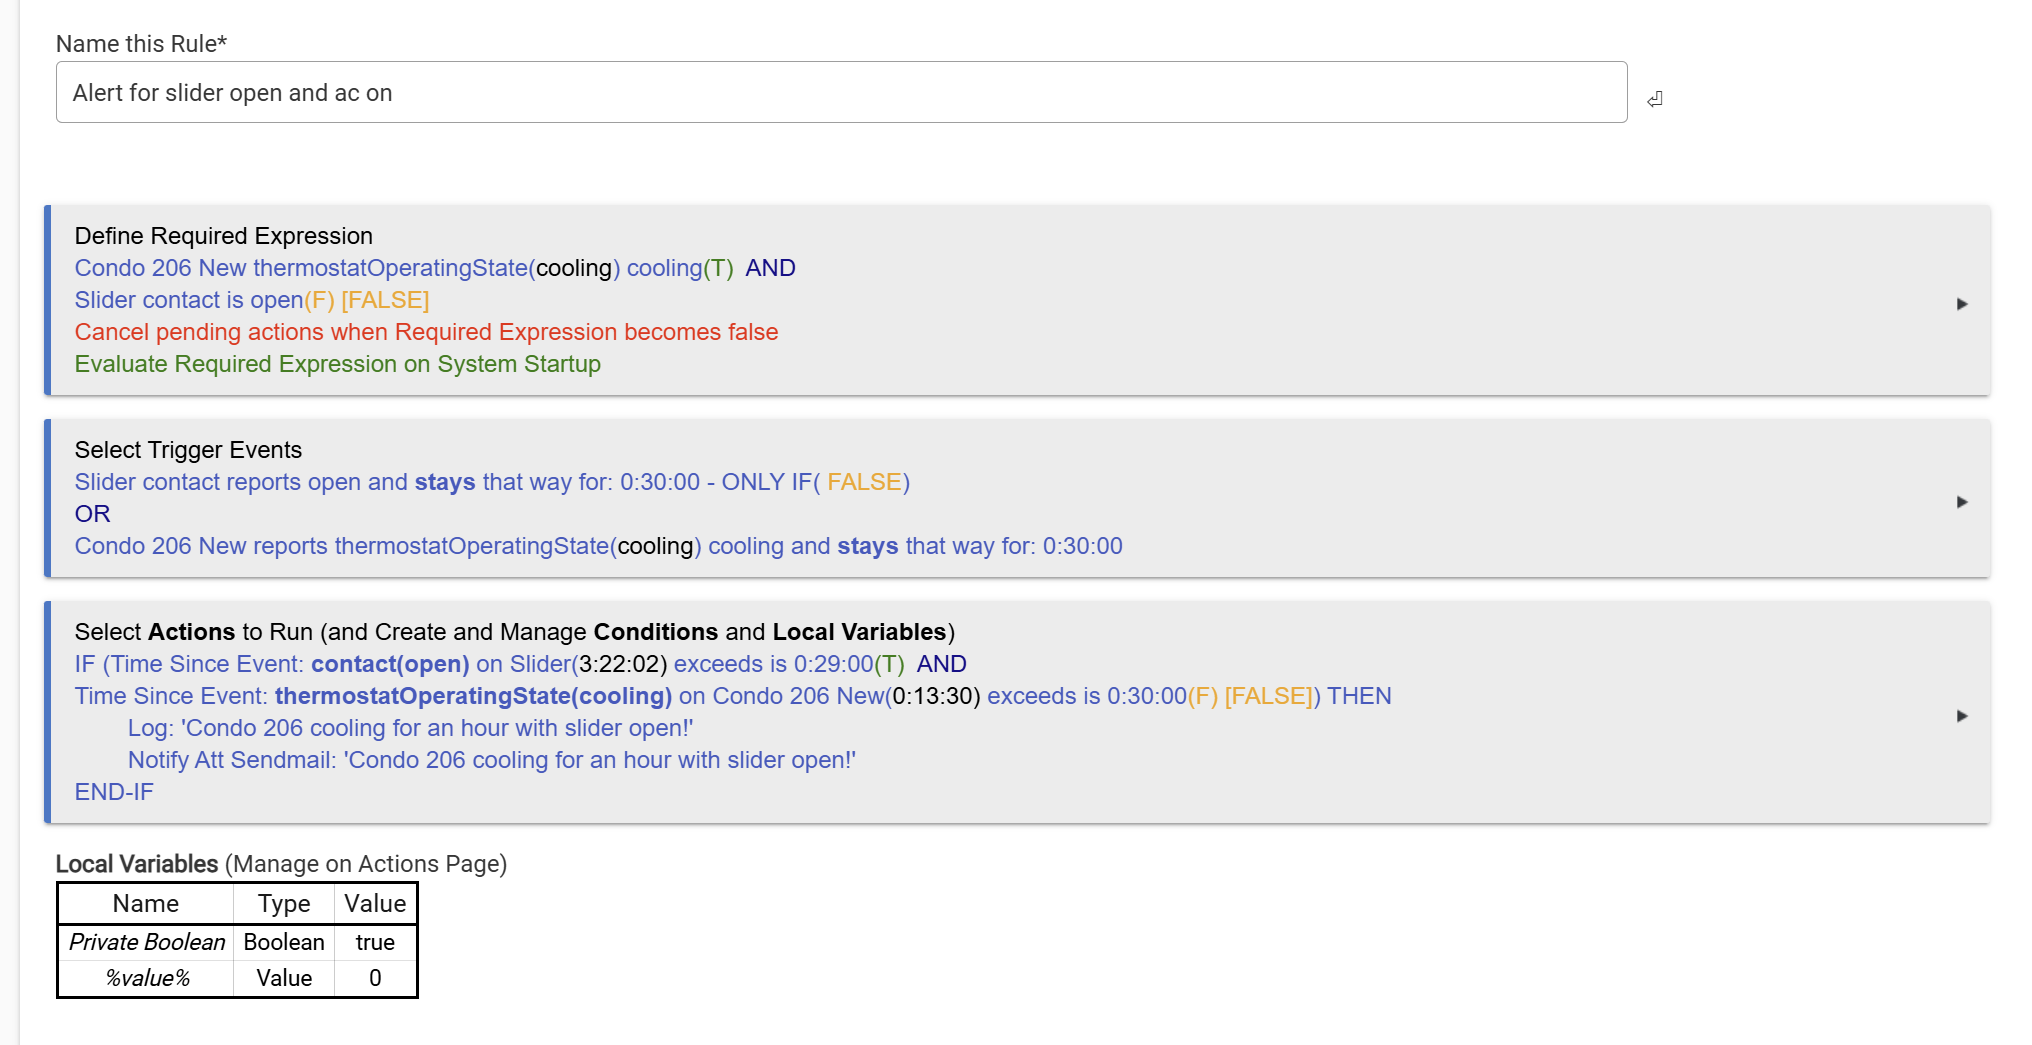Click the rule name input field
The width and height of the screenshot is (2032, 1045).
point(841,92)
